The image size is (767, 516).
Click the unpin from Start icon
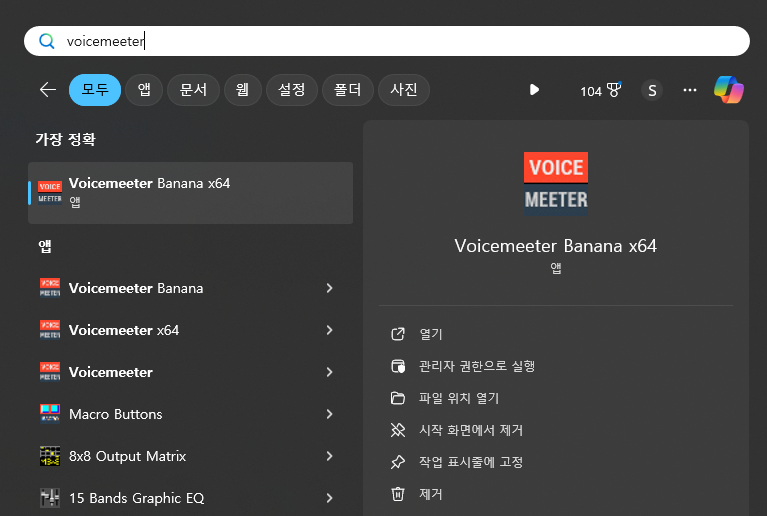coord(398,430)
